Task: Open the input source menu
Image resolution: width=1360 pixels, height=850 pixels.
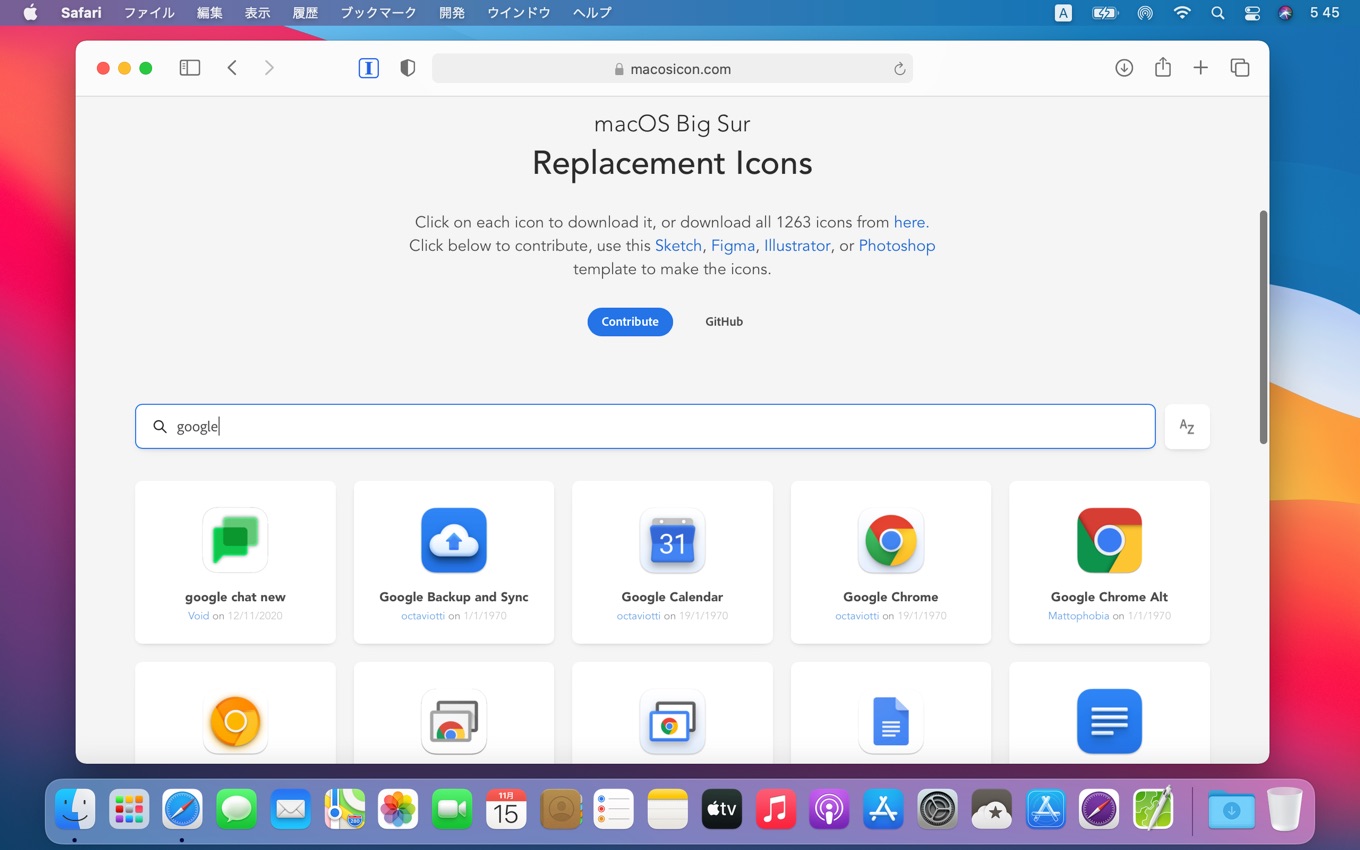Action: [x=1063, y=13]
